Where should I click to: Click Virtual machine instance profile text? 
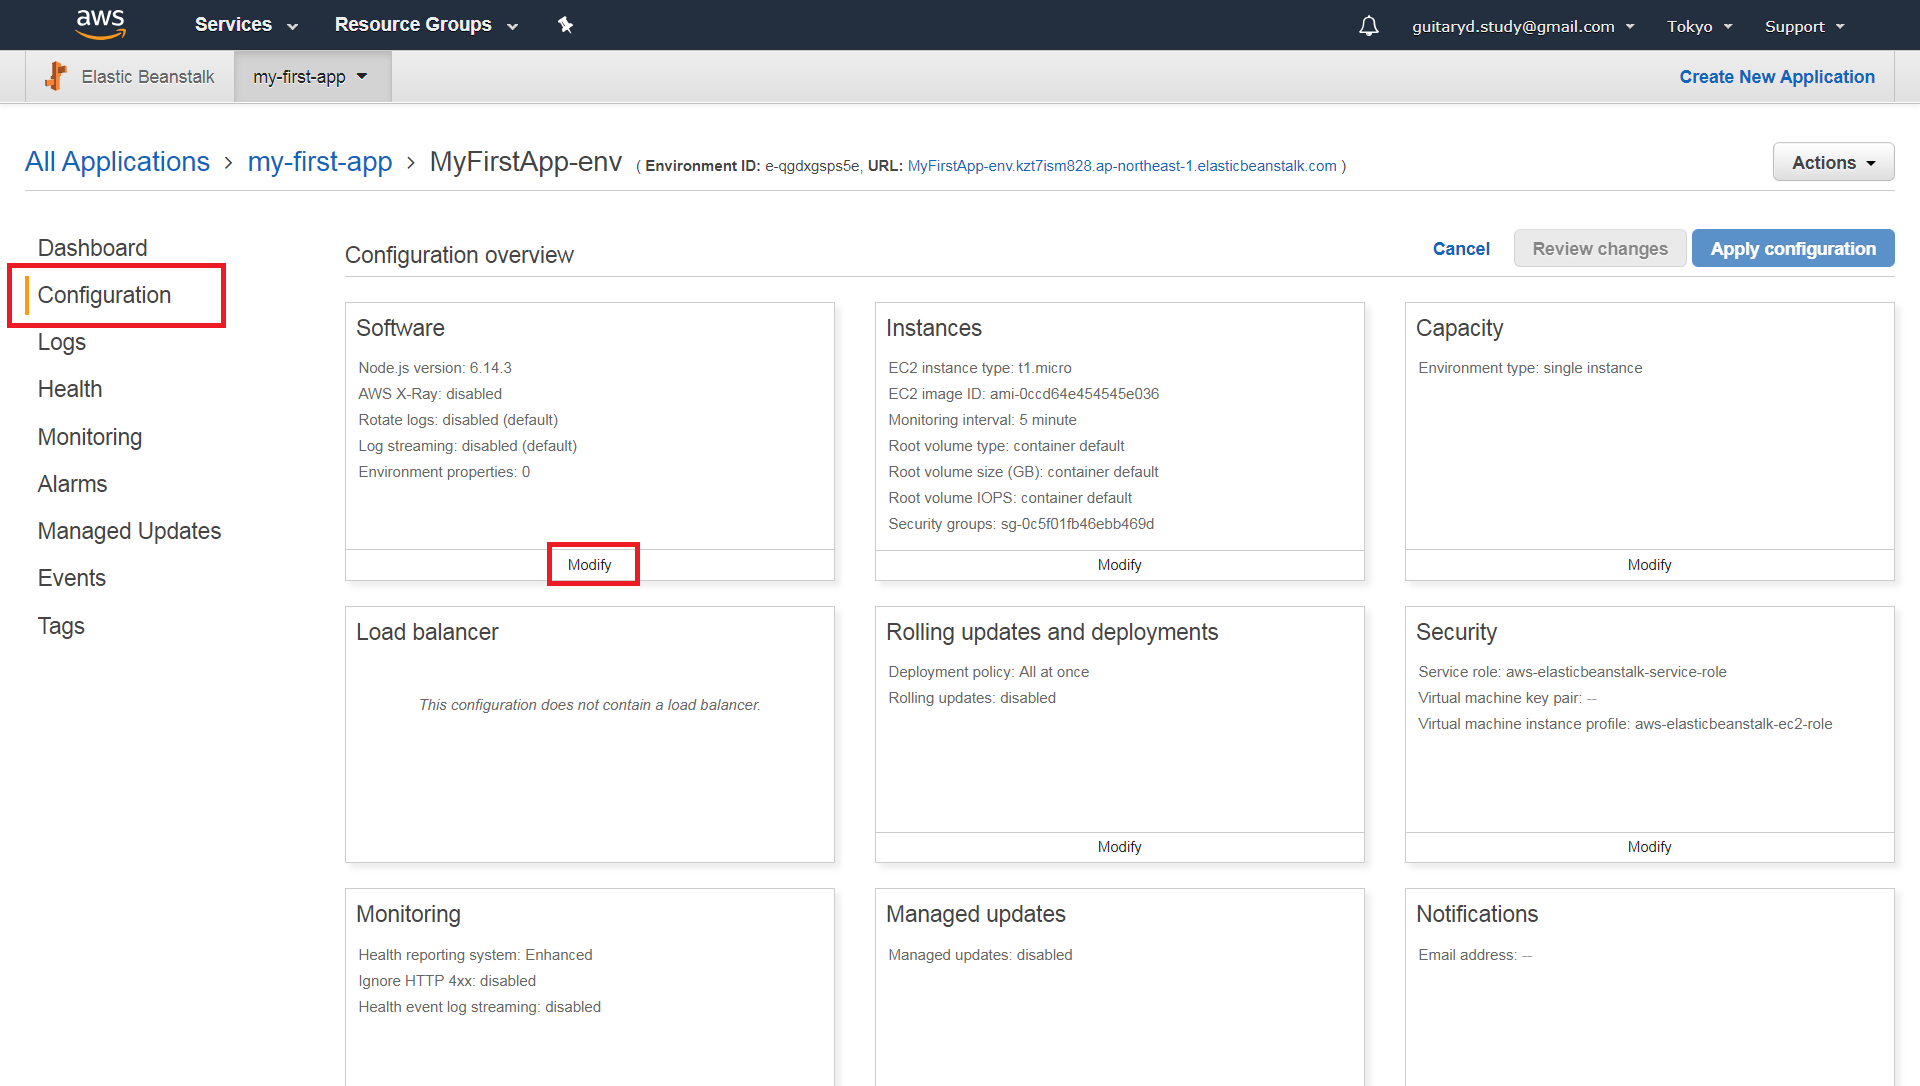pyautogui.click(x=1625, y=724)
